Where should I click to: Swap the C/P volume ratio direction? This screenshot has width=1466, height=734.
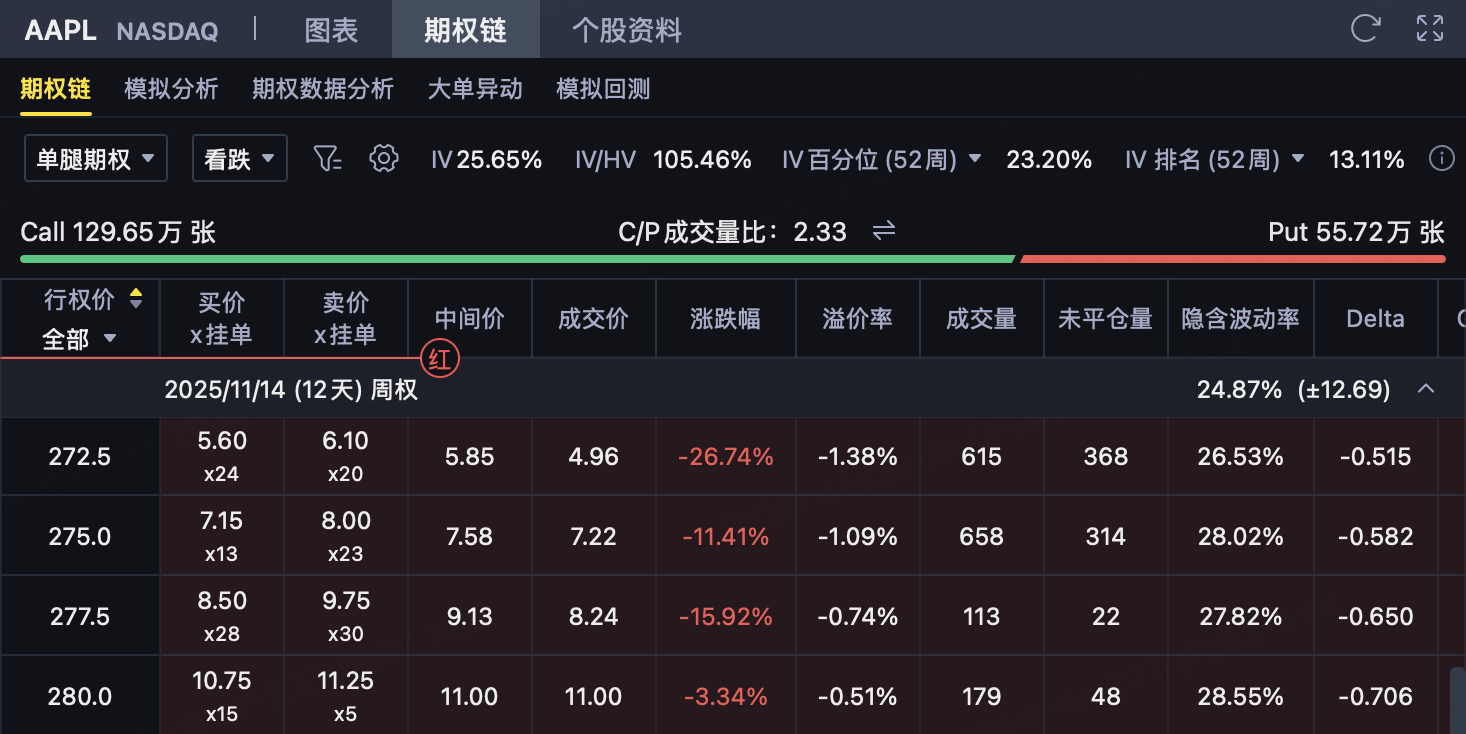click(883, 232)
